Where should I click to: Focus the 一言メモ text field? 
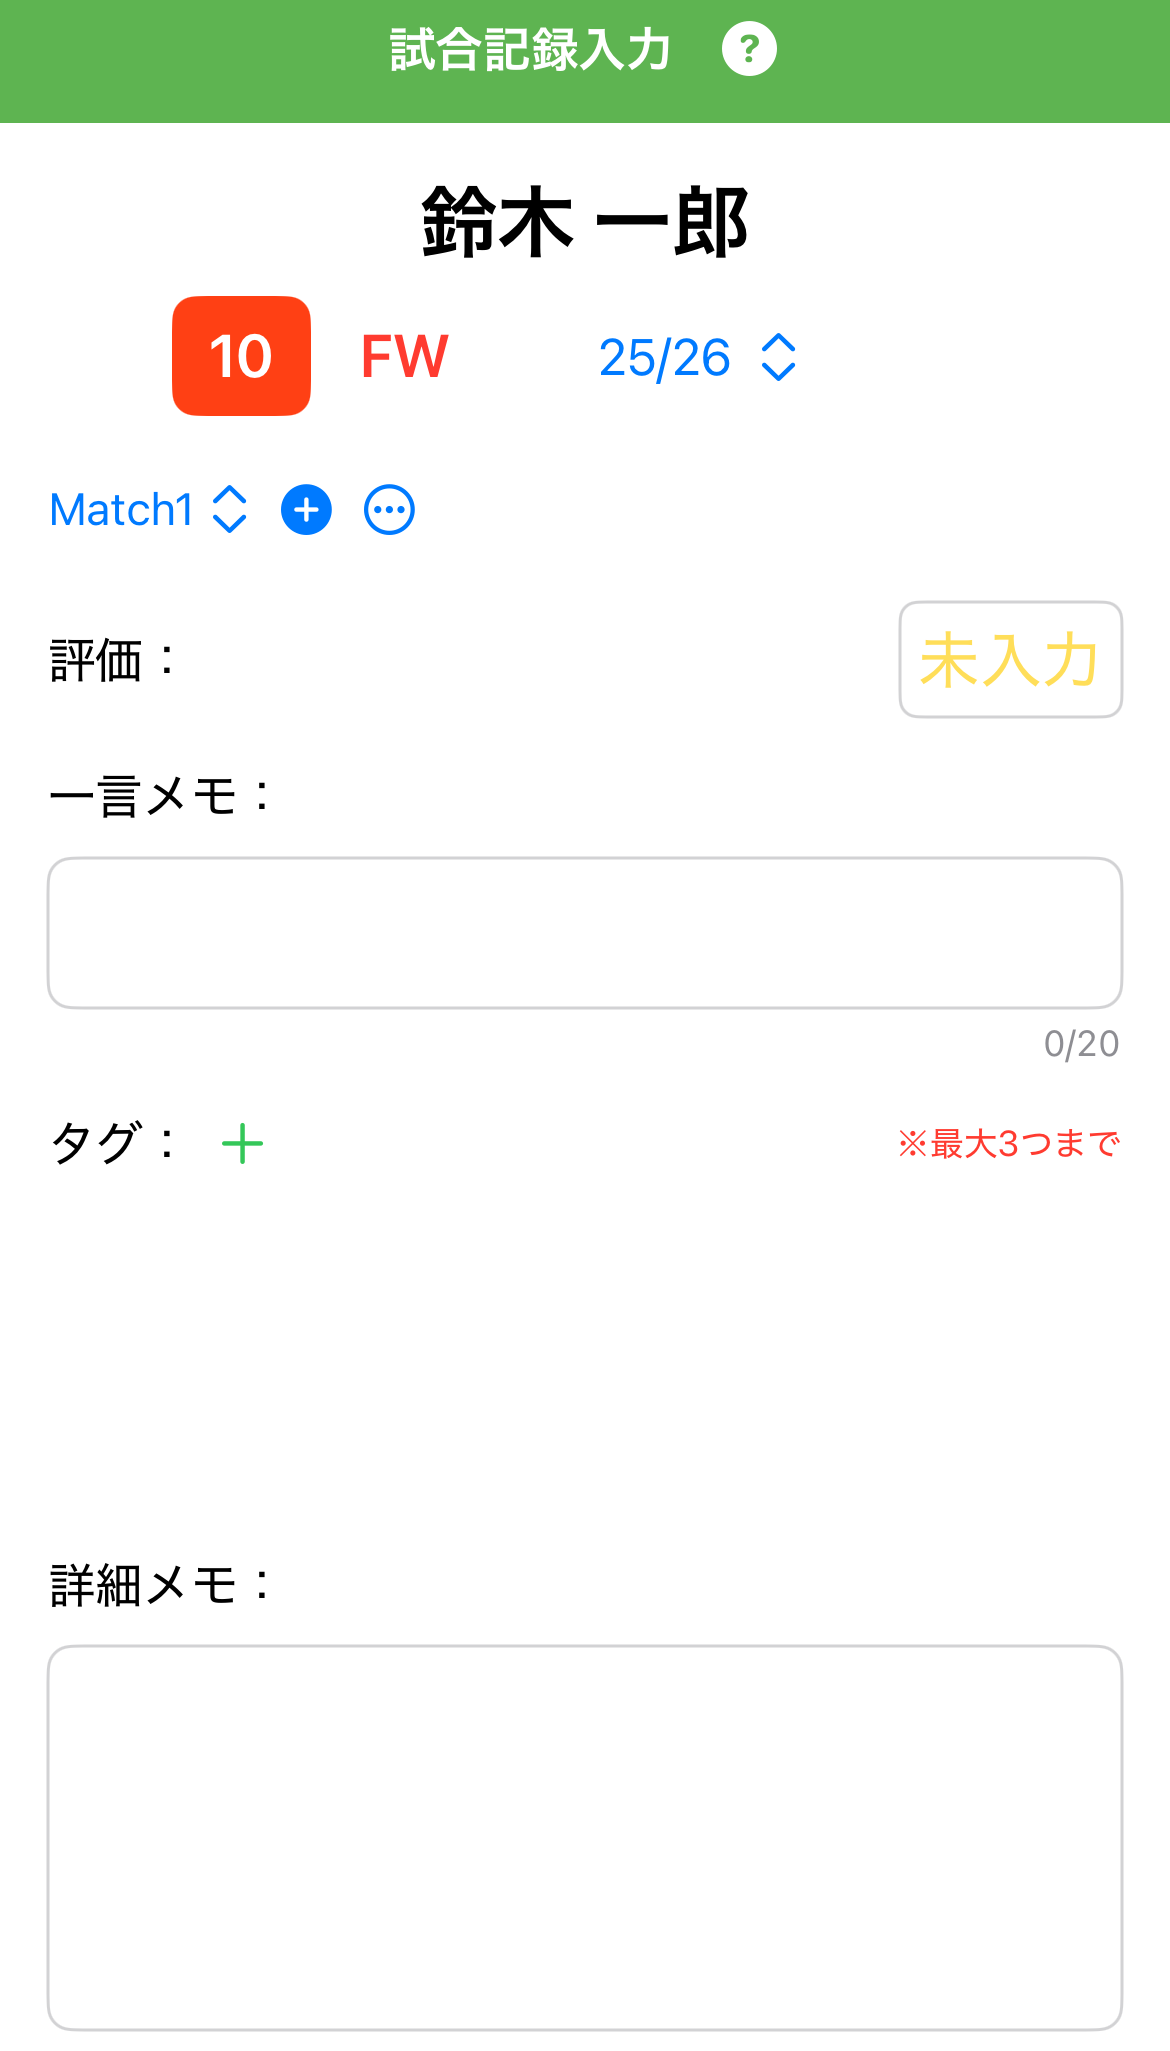click(585, 933)
